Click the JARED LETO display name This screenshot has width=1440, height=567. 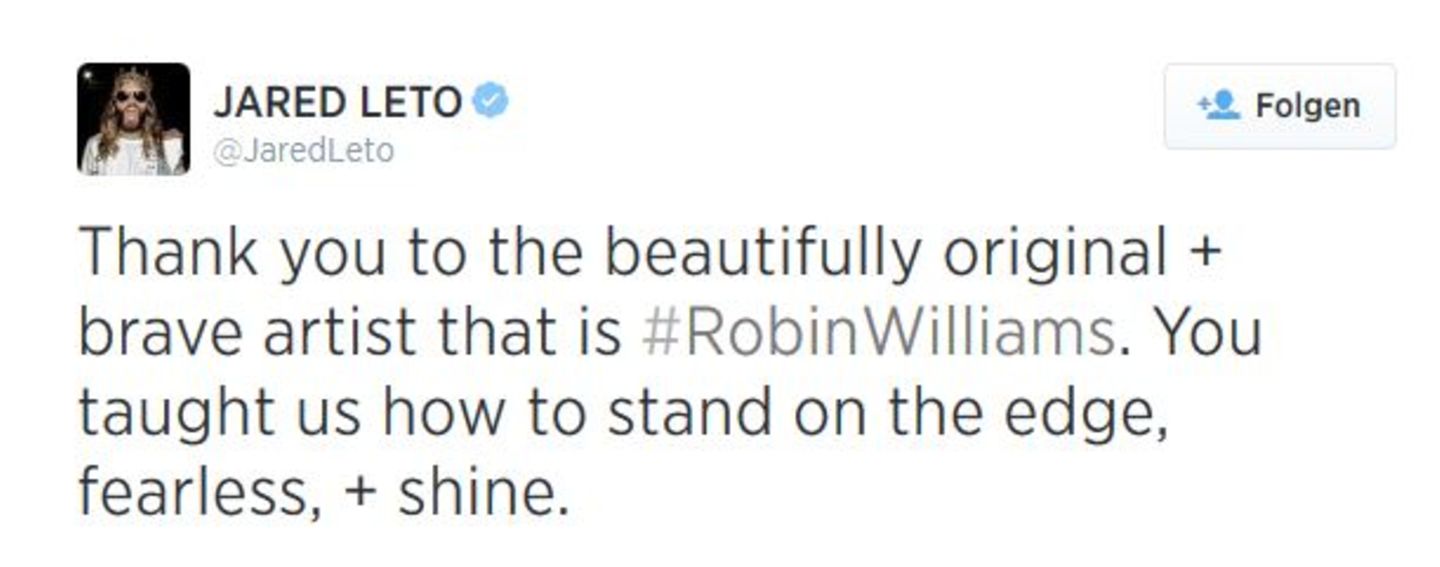tap(337, 104)
